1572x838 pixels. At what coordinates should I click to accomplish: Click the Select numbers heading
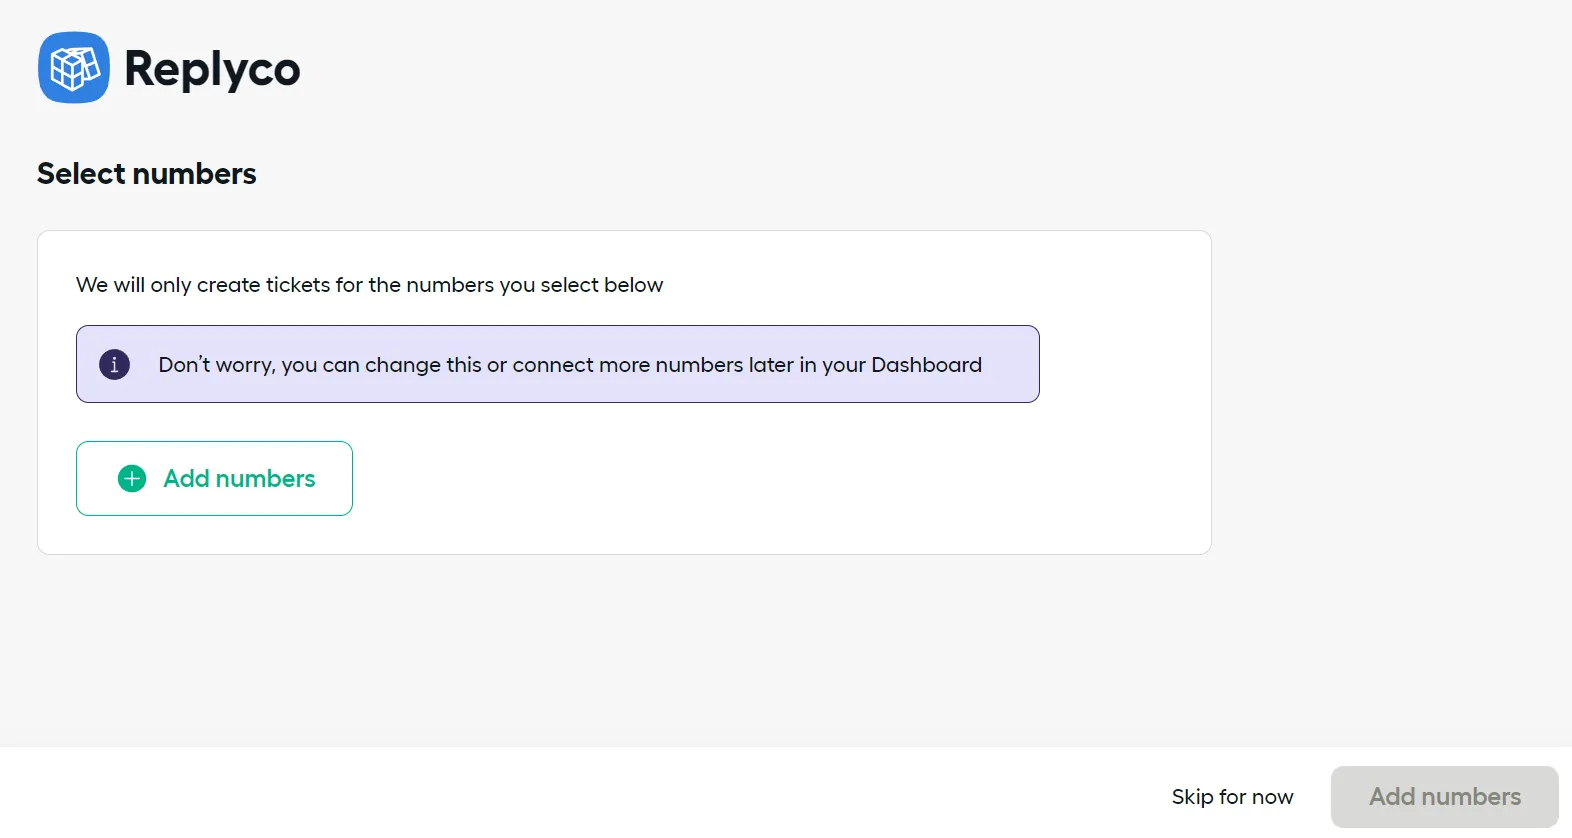coord(147,174)
